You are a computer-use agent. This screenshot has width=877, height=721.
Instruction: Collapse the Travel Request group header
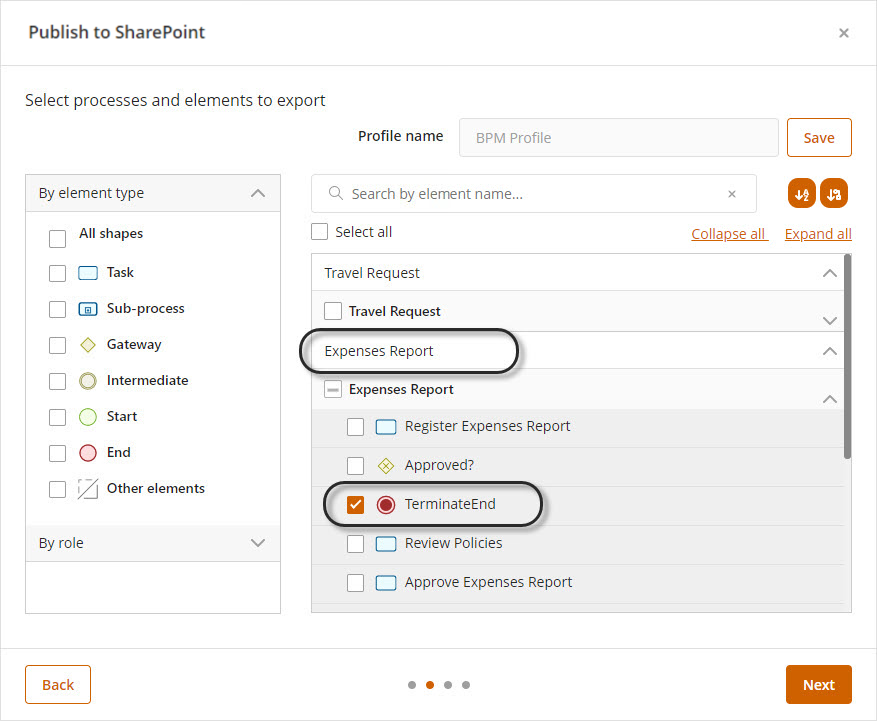coord(828,273)
